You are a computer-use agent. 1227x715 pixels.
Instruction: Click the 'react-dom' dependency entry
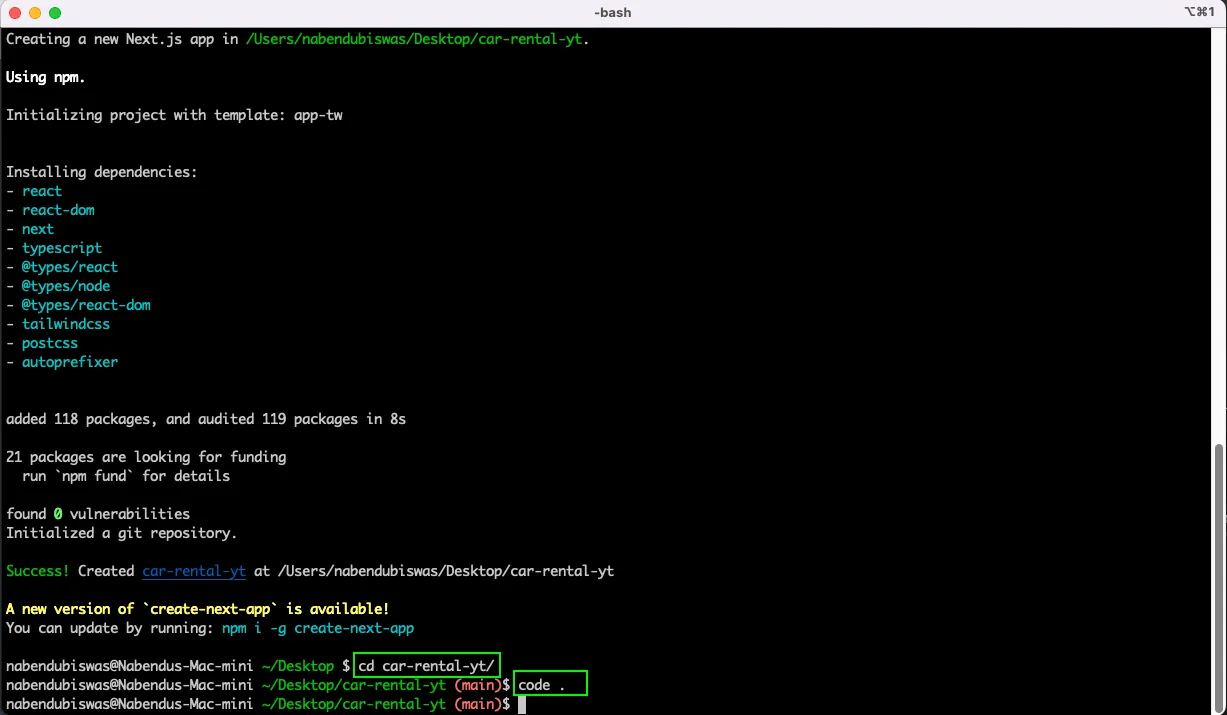tap(58, 210)
